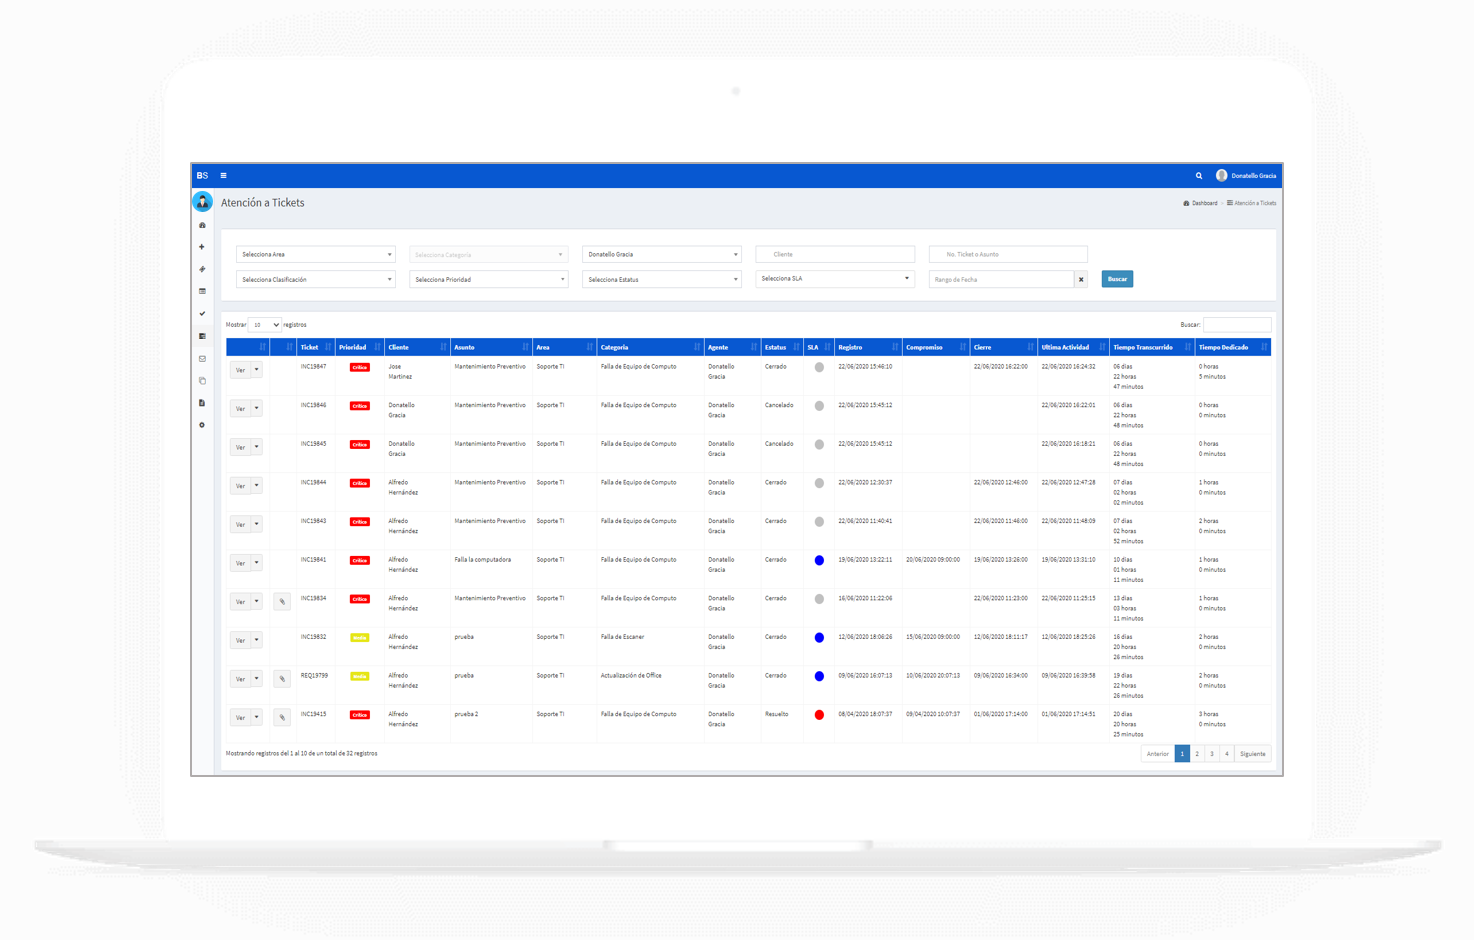Open the envelope icon in sidebar
The width and height of the screenshot is (1474, 940).
202,359
